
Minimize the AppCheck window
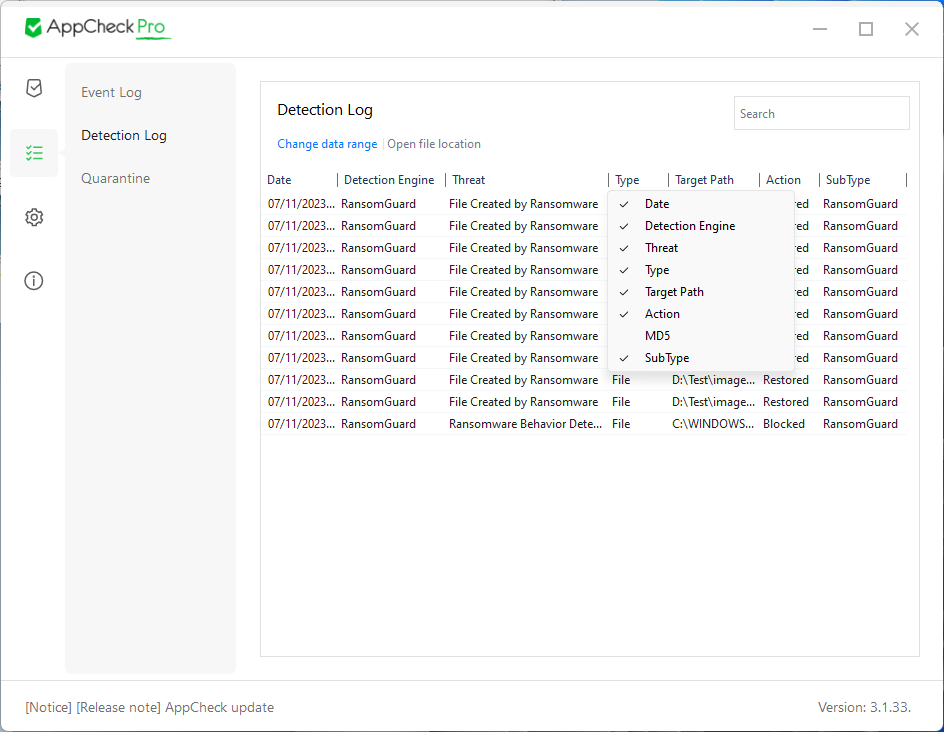pyautogui.click(x=820, y=29)
